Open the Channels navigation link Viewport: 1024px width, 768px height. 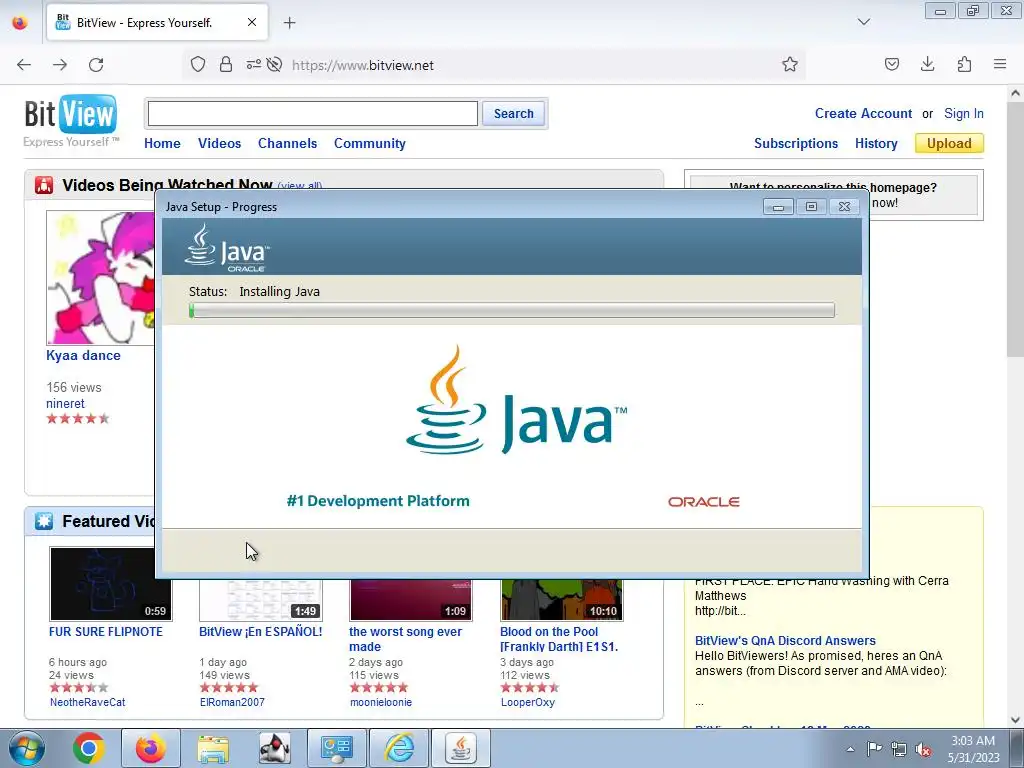click(x=287, y=144)
